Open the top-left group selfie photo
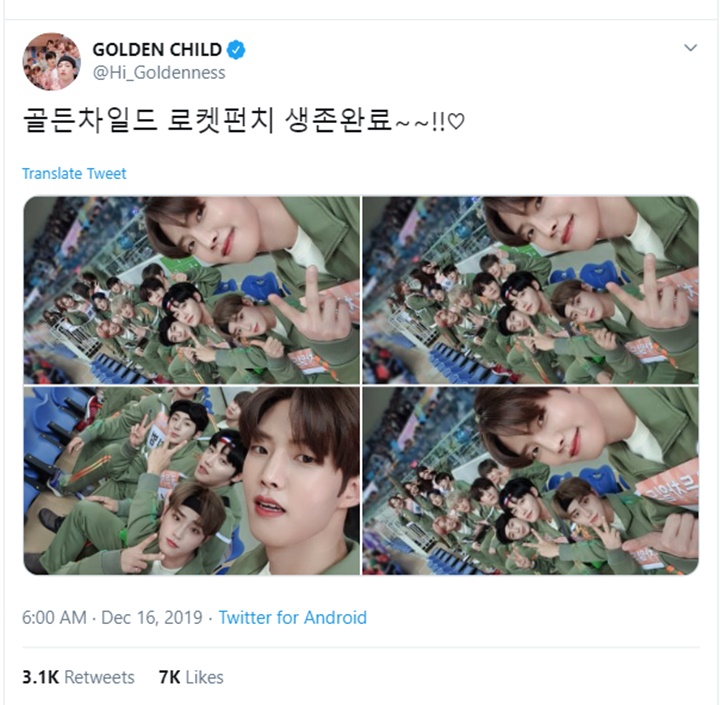Screen dimensions: 720x705 coord(191,290)
